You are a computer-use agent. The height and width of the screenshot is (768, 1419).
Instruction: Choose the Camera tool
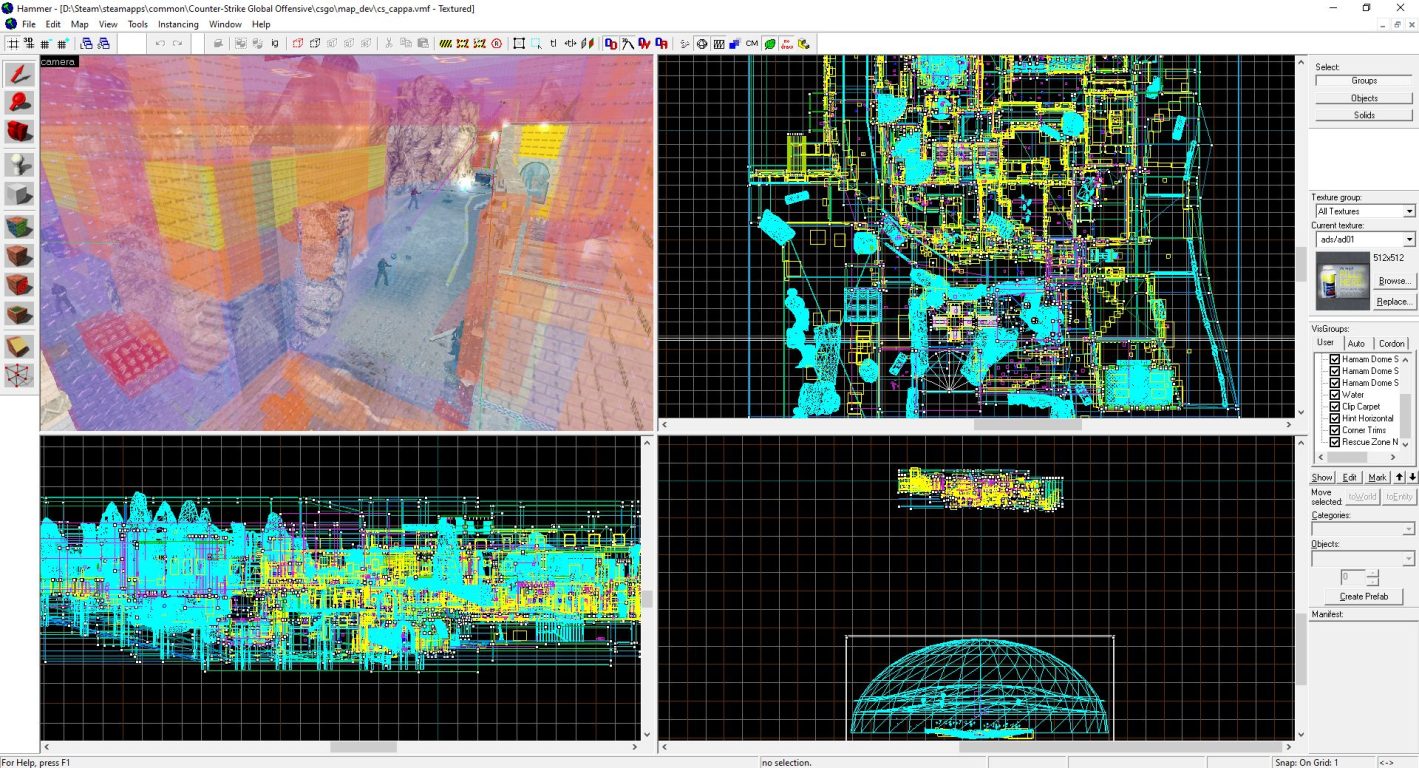[x=19, y=131]
